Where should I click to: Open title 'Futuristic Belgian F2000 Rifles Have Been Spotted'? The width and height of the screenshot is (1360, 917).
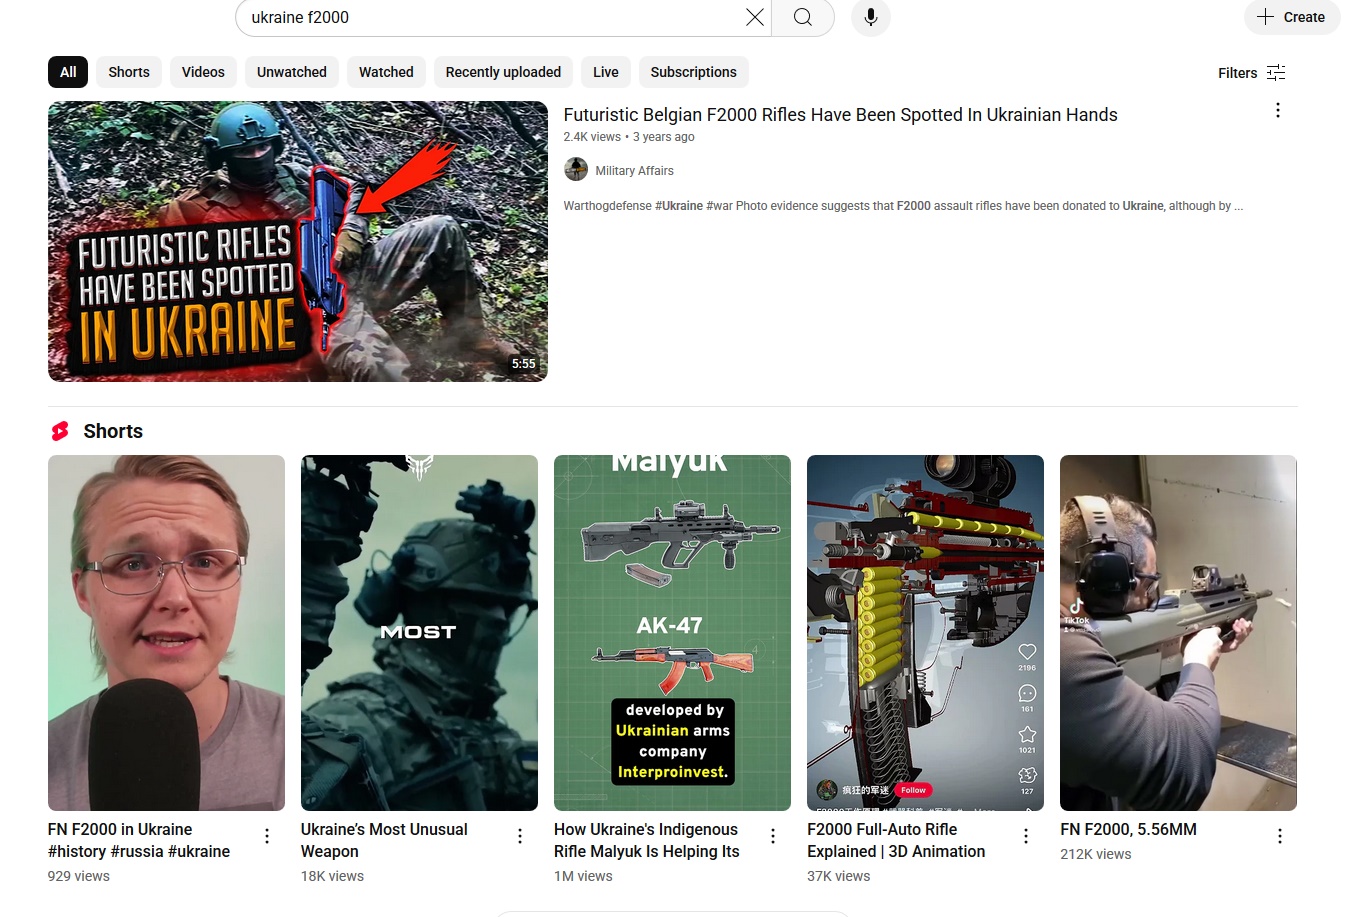tap(841, 115)
